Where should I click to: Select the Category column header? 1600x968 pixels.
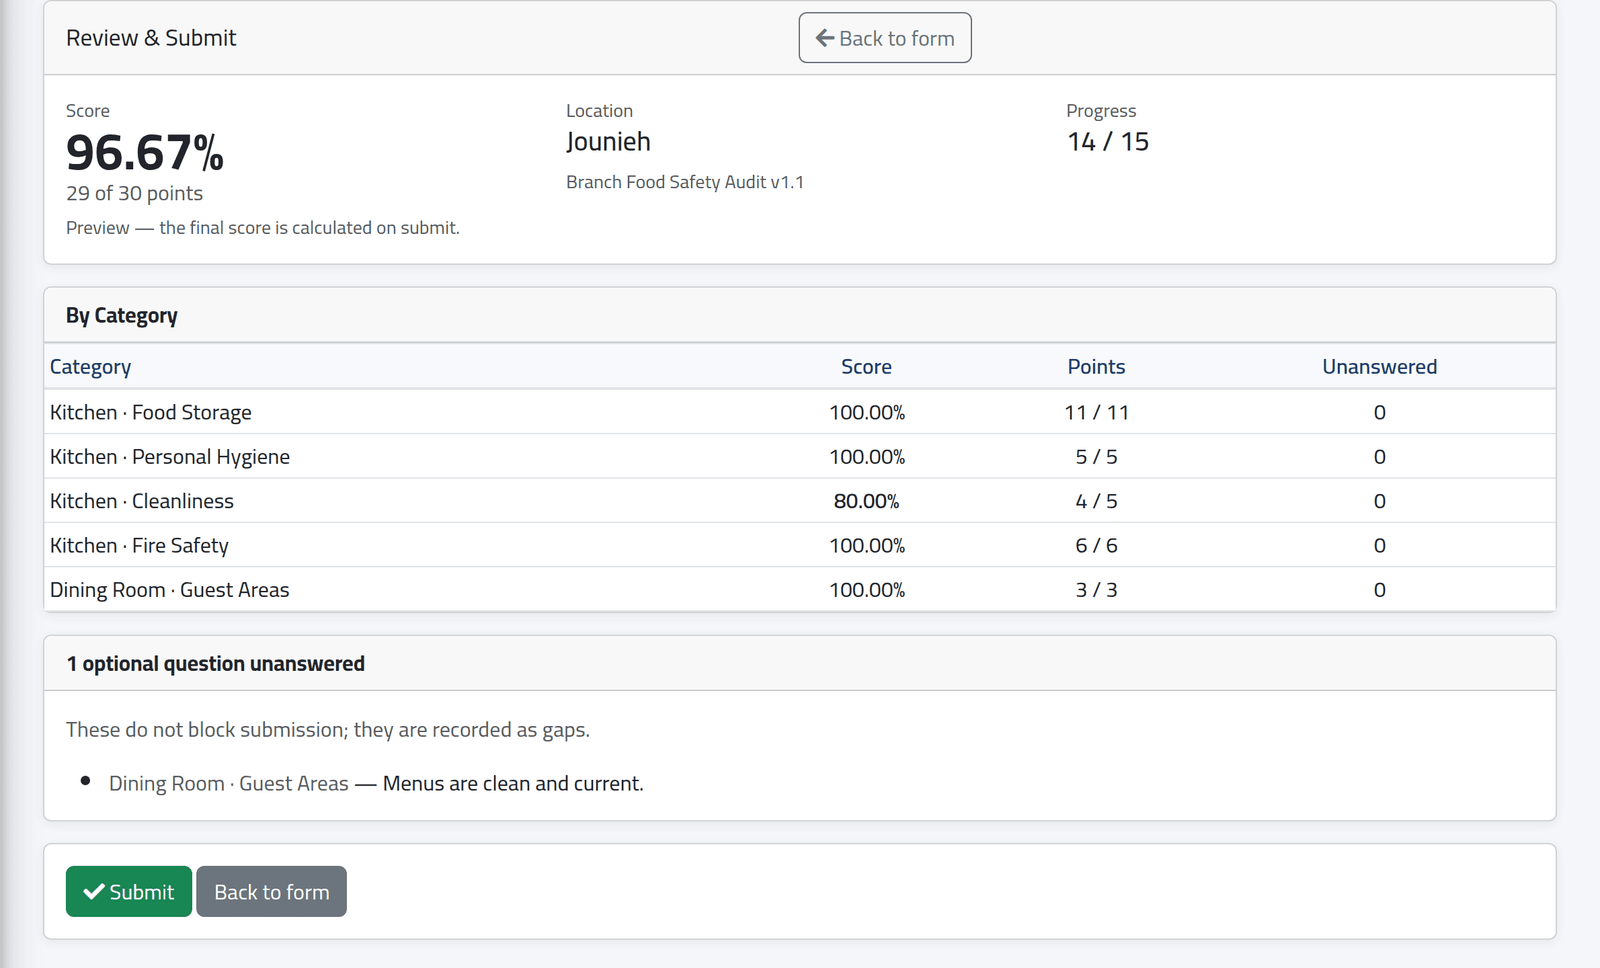click(91, 367)
